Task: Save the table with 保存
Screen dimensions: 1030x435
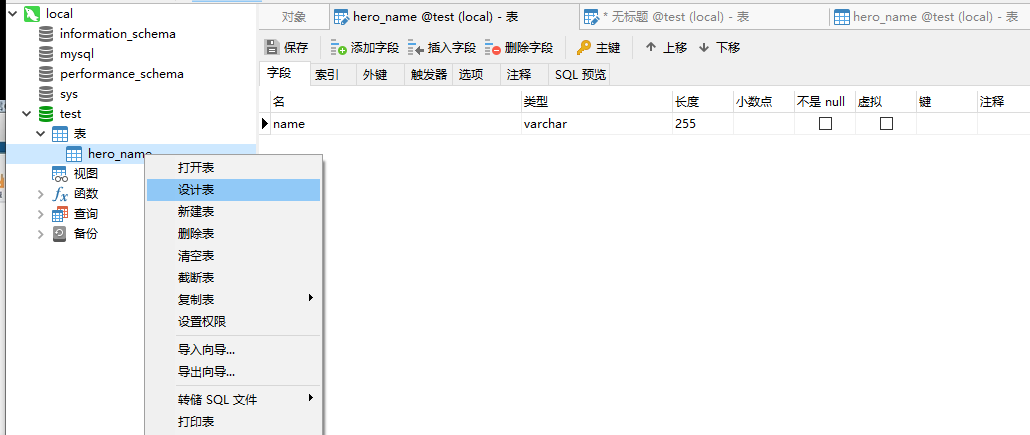Action: [286, 47]
